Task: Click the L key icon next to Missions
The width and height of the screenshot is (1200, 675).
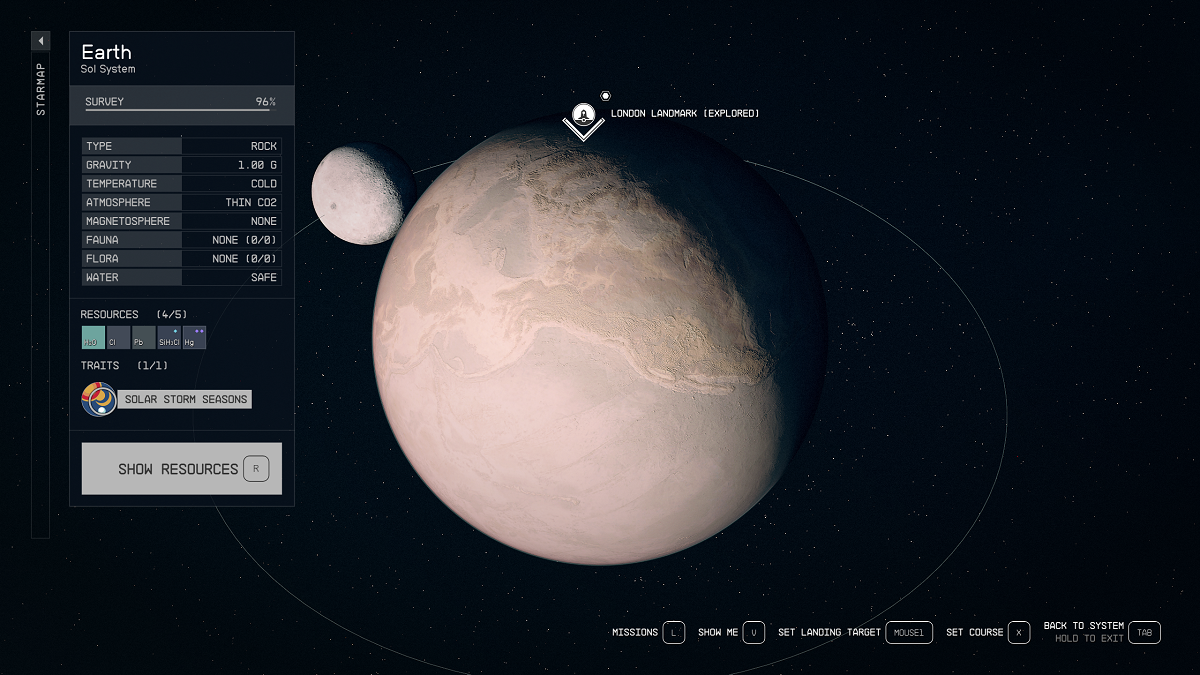Action: click(x=673, y=632)
